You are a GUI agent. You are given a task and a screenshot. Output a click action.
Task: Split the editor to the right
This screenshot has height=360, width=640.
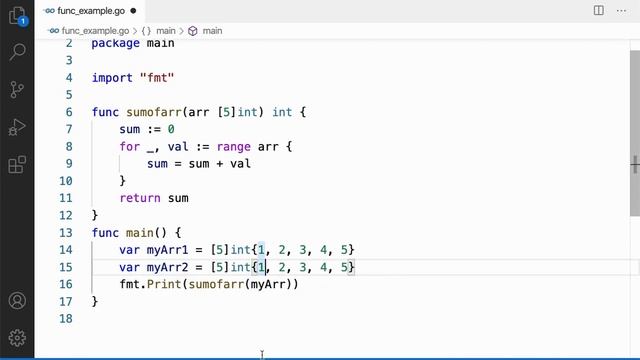pos(598,11)
